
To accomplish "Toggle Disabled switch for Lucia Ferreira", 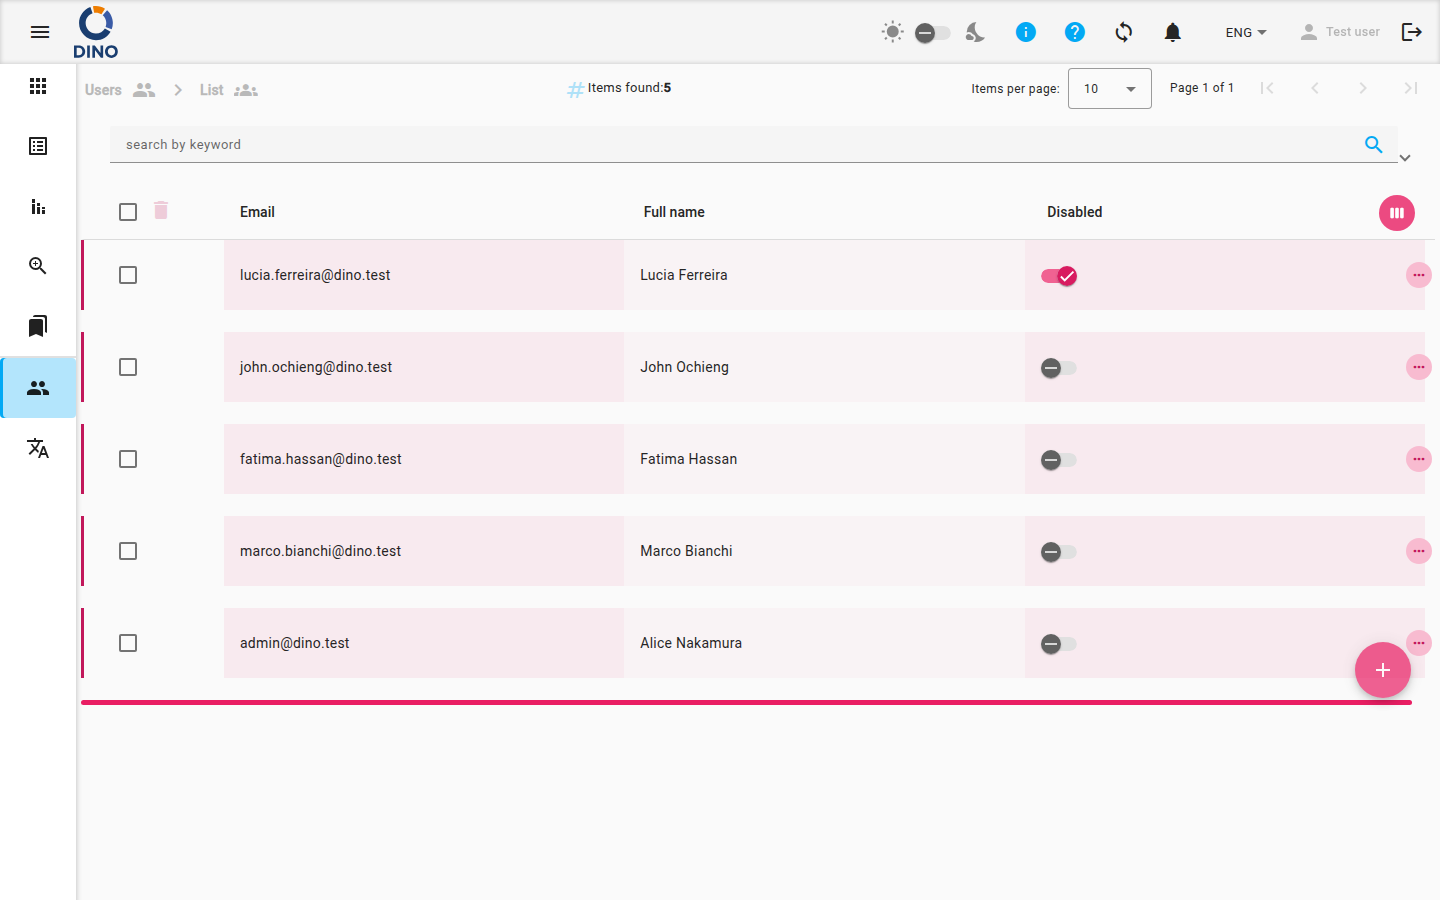I will point(1059,276).
